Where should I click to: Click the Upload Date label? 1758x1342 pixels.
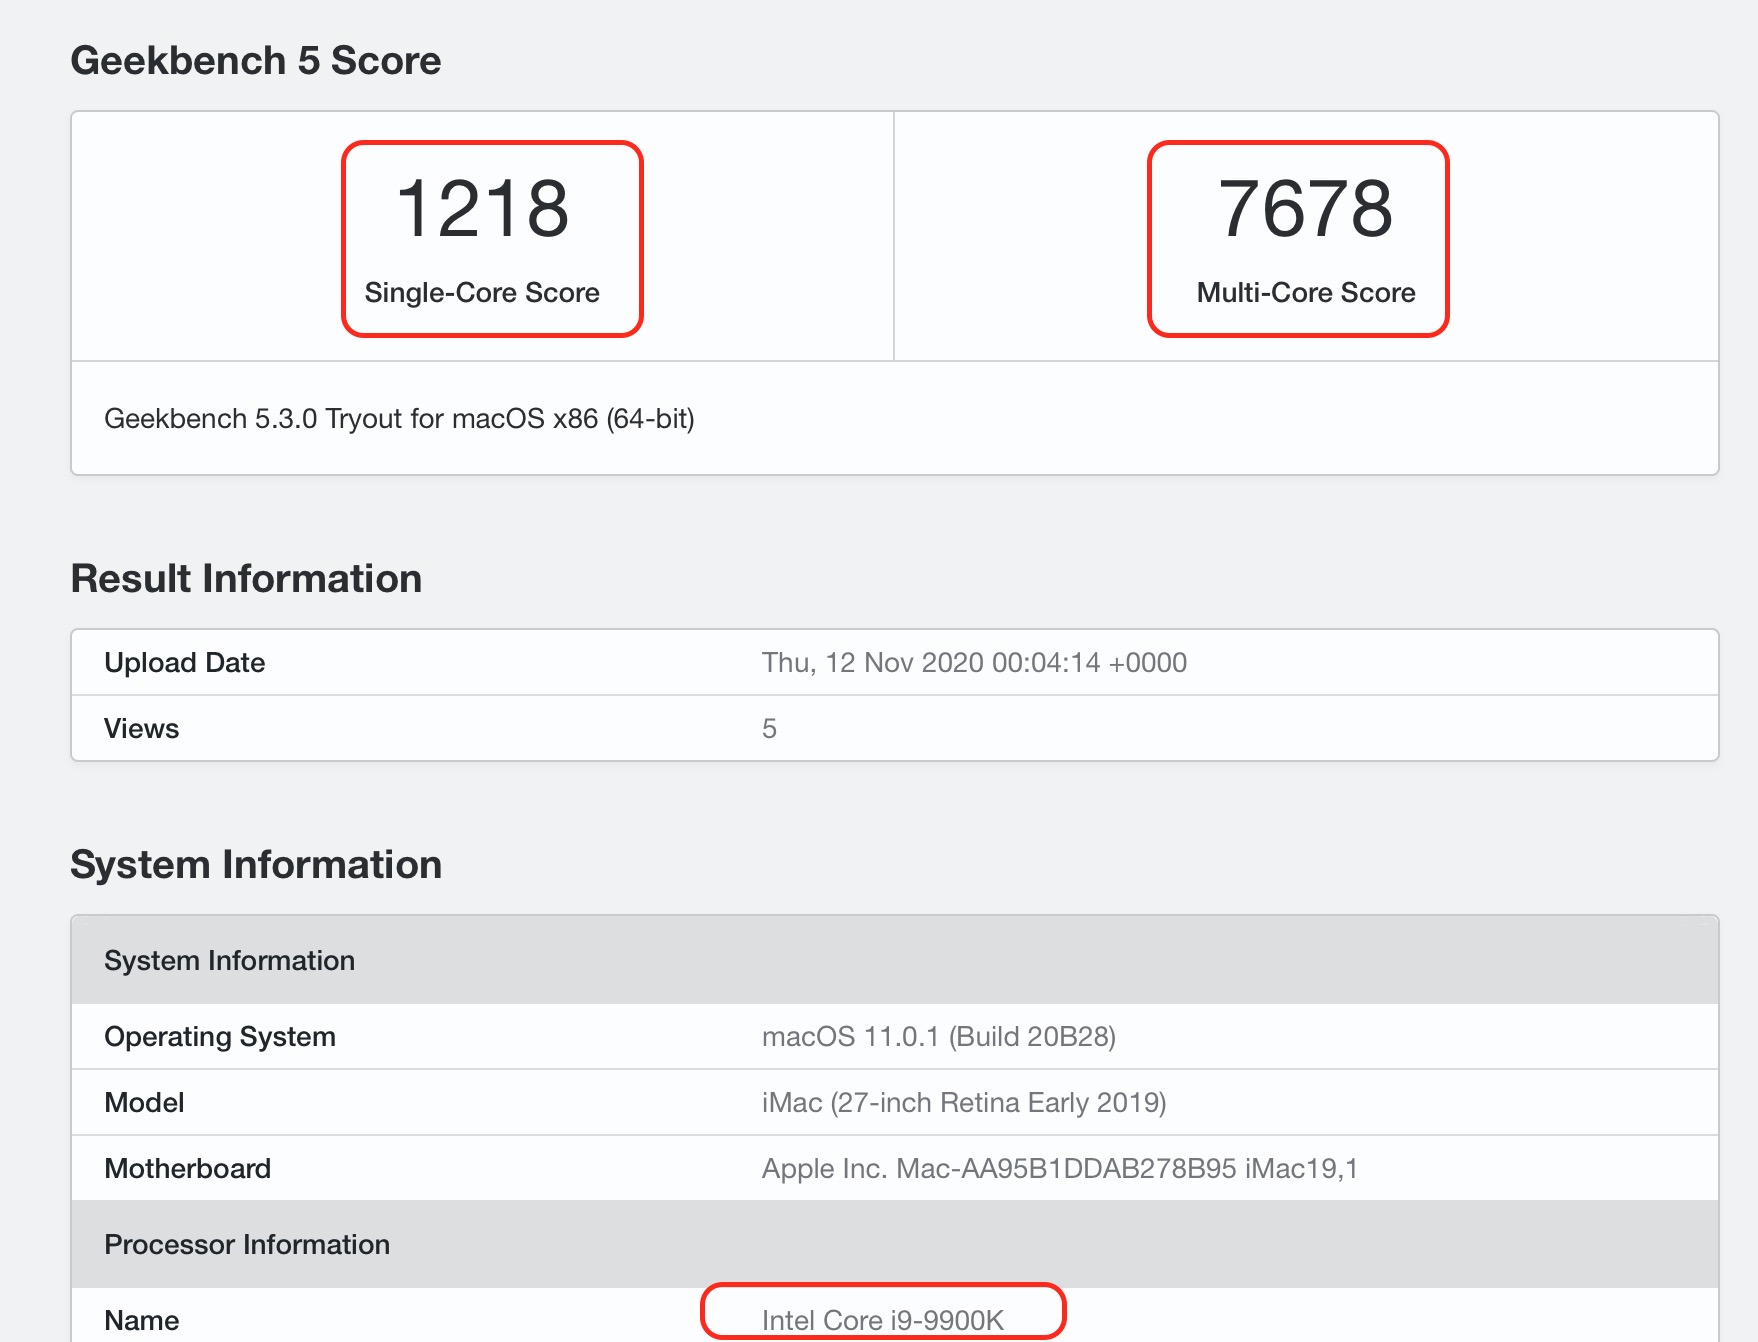pyautogui.click(x=185, y=662)
